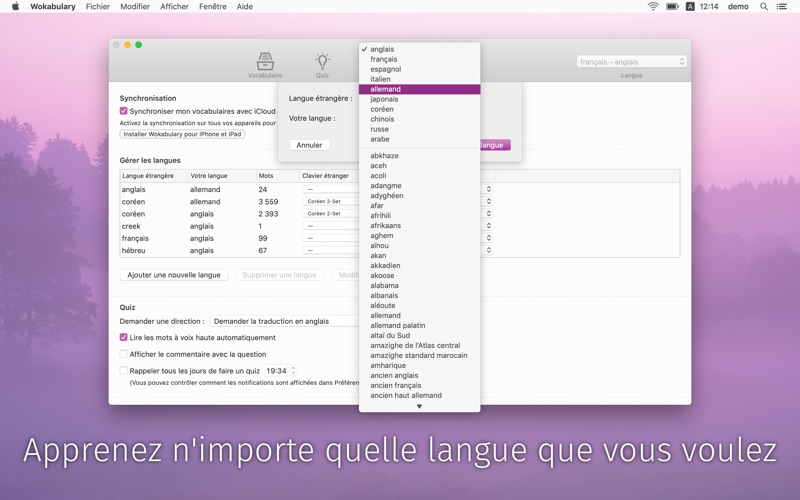Click the reminder time stepper arrows
This screenshot has width=800, height=500.
click(x=293, y=370)
